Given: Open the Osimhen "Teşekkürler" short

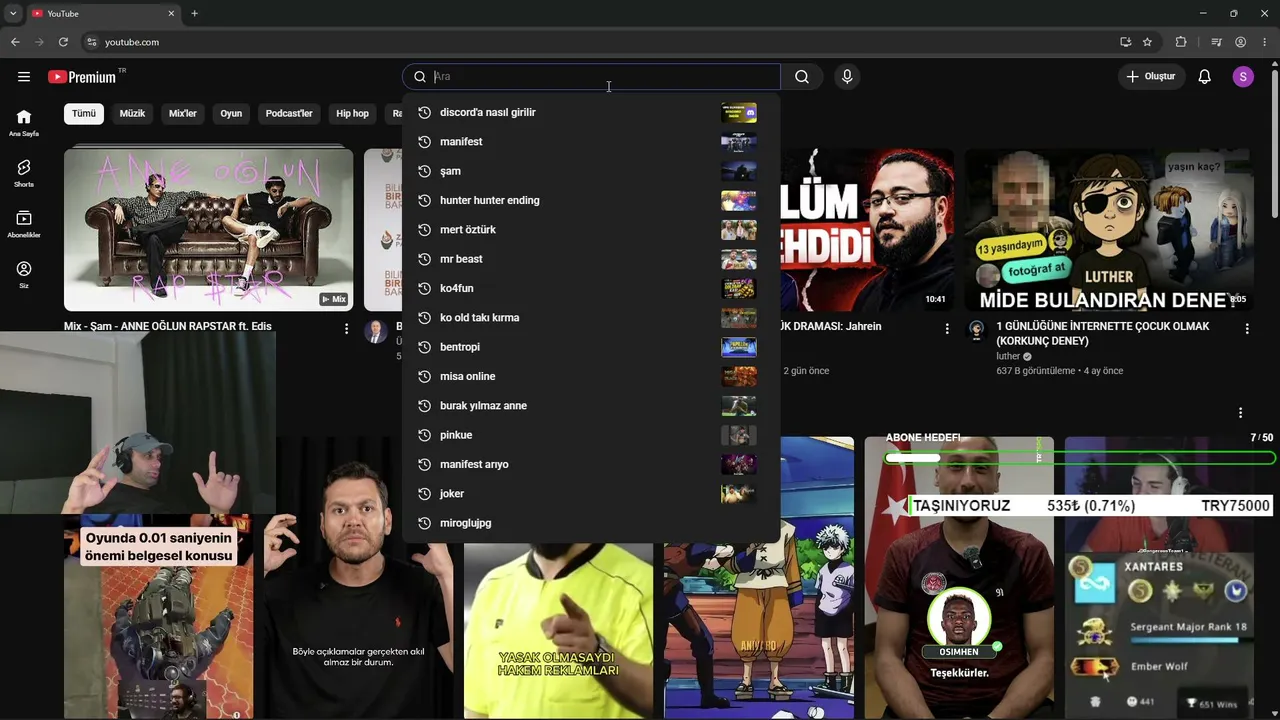Looking at the screenshot, I should coord(959,578).
